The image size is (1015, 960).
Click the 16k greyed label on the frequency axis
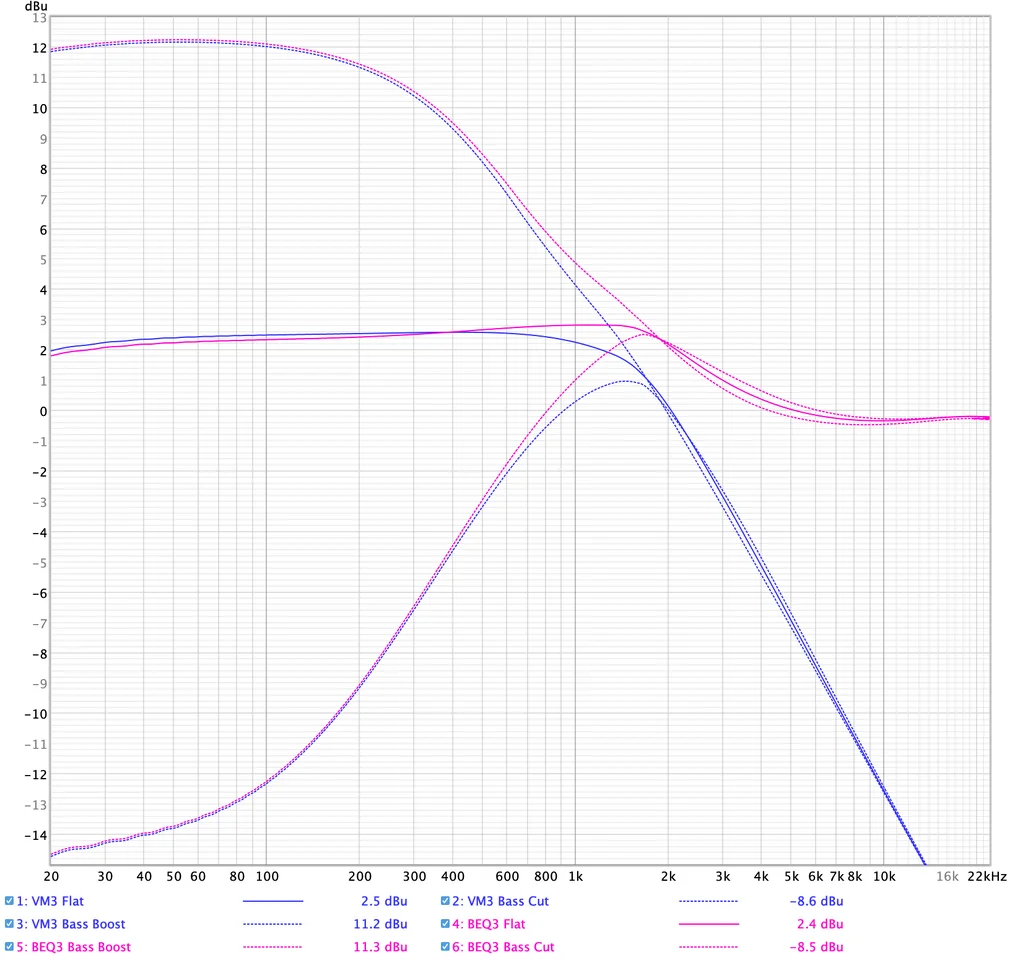click(x=946, y=877)
